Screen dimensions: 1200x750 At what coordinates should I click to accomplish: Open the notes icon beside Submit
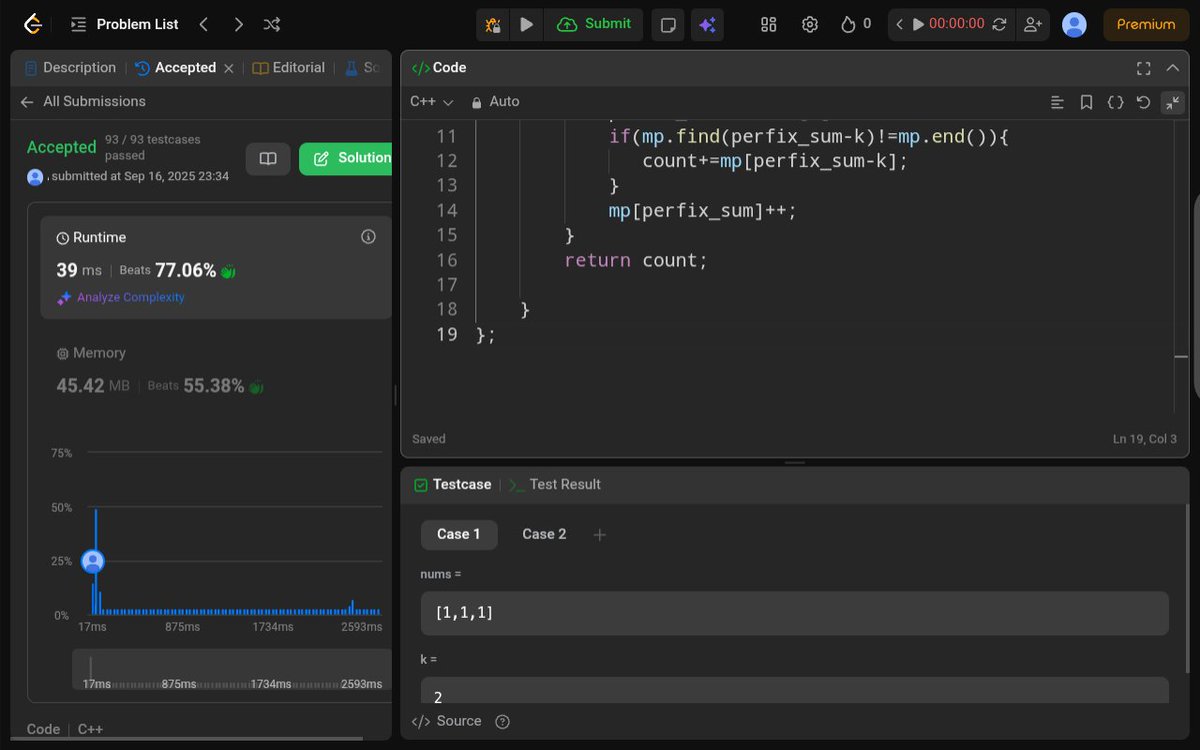(667, 24)
